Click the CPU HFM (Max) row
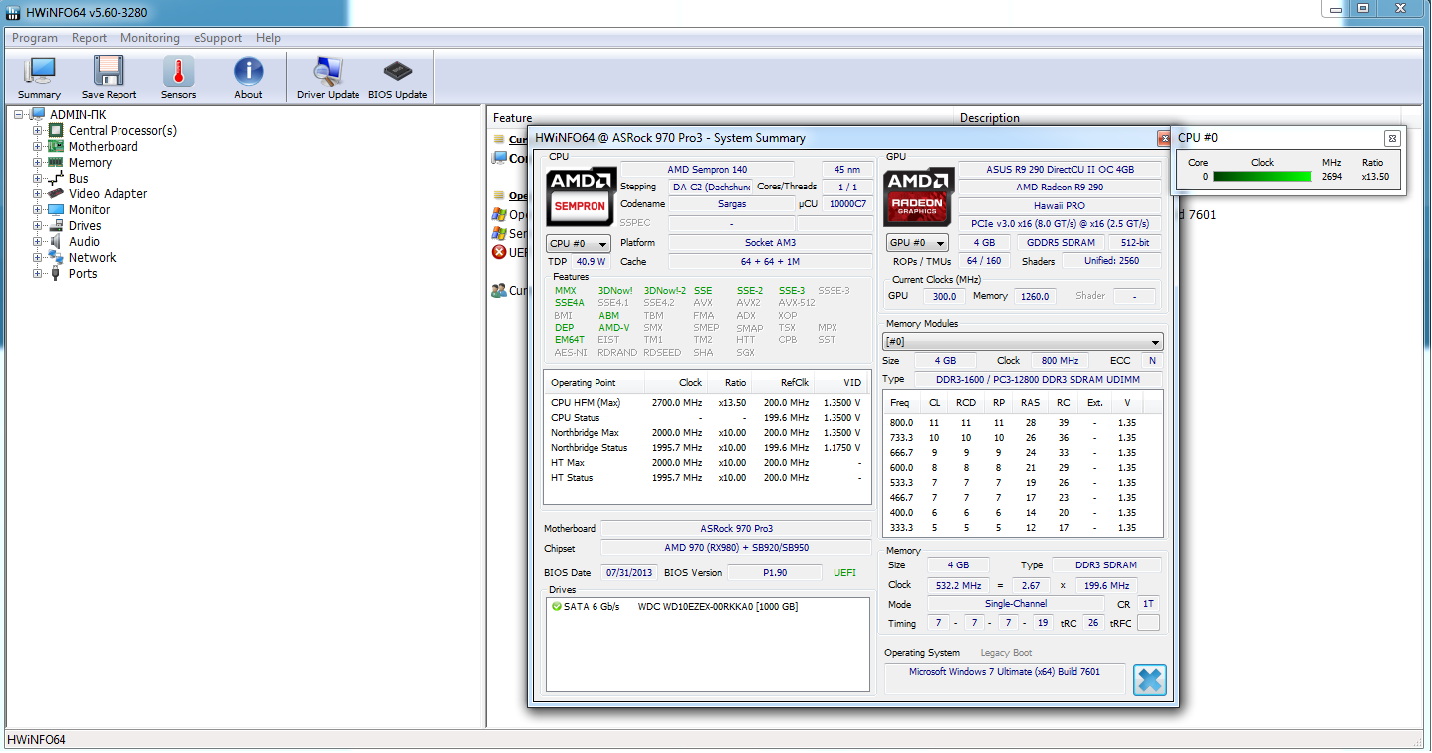 [x=707, y=403]
